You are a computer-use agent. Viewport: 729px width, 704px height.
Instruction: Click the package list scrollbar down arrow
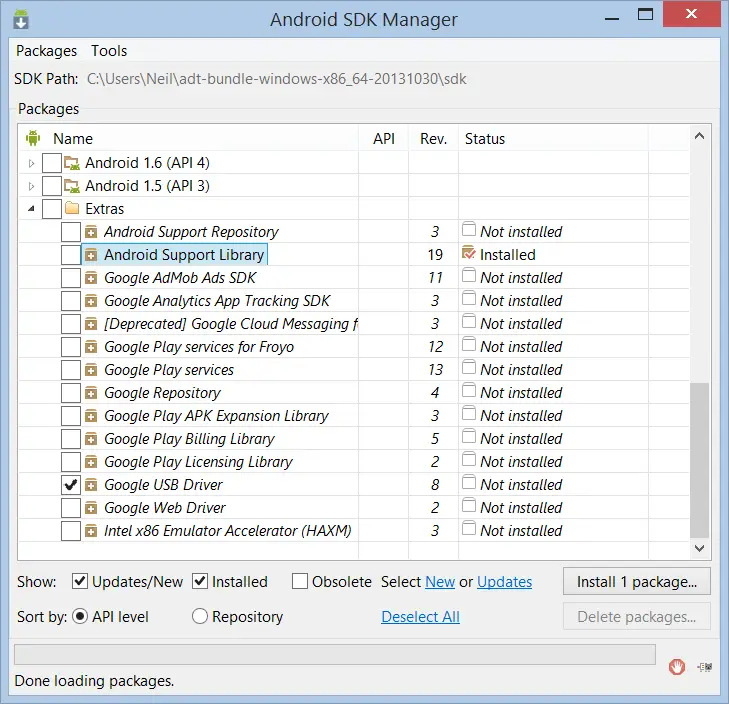coord(699,548)
